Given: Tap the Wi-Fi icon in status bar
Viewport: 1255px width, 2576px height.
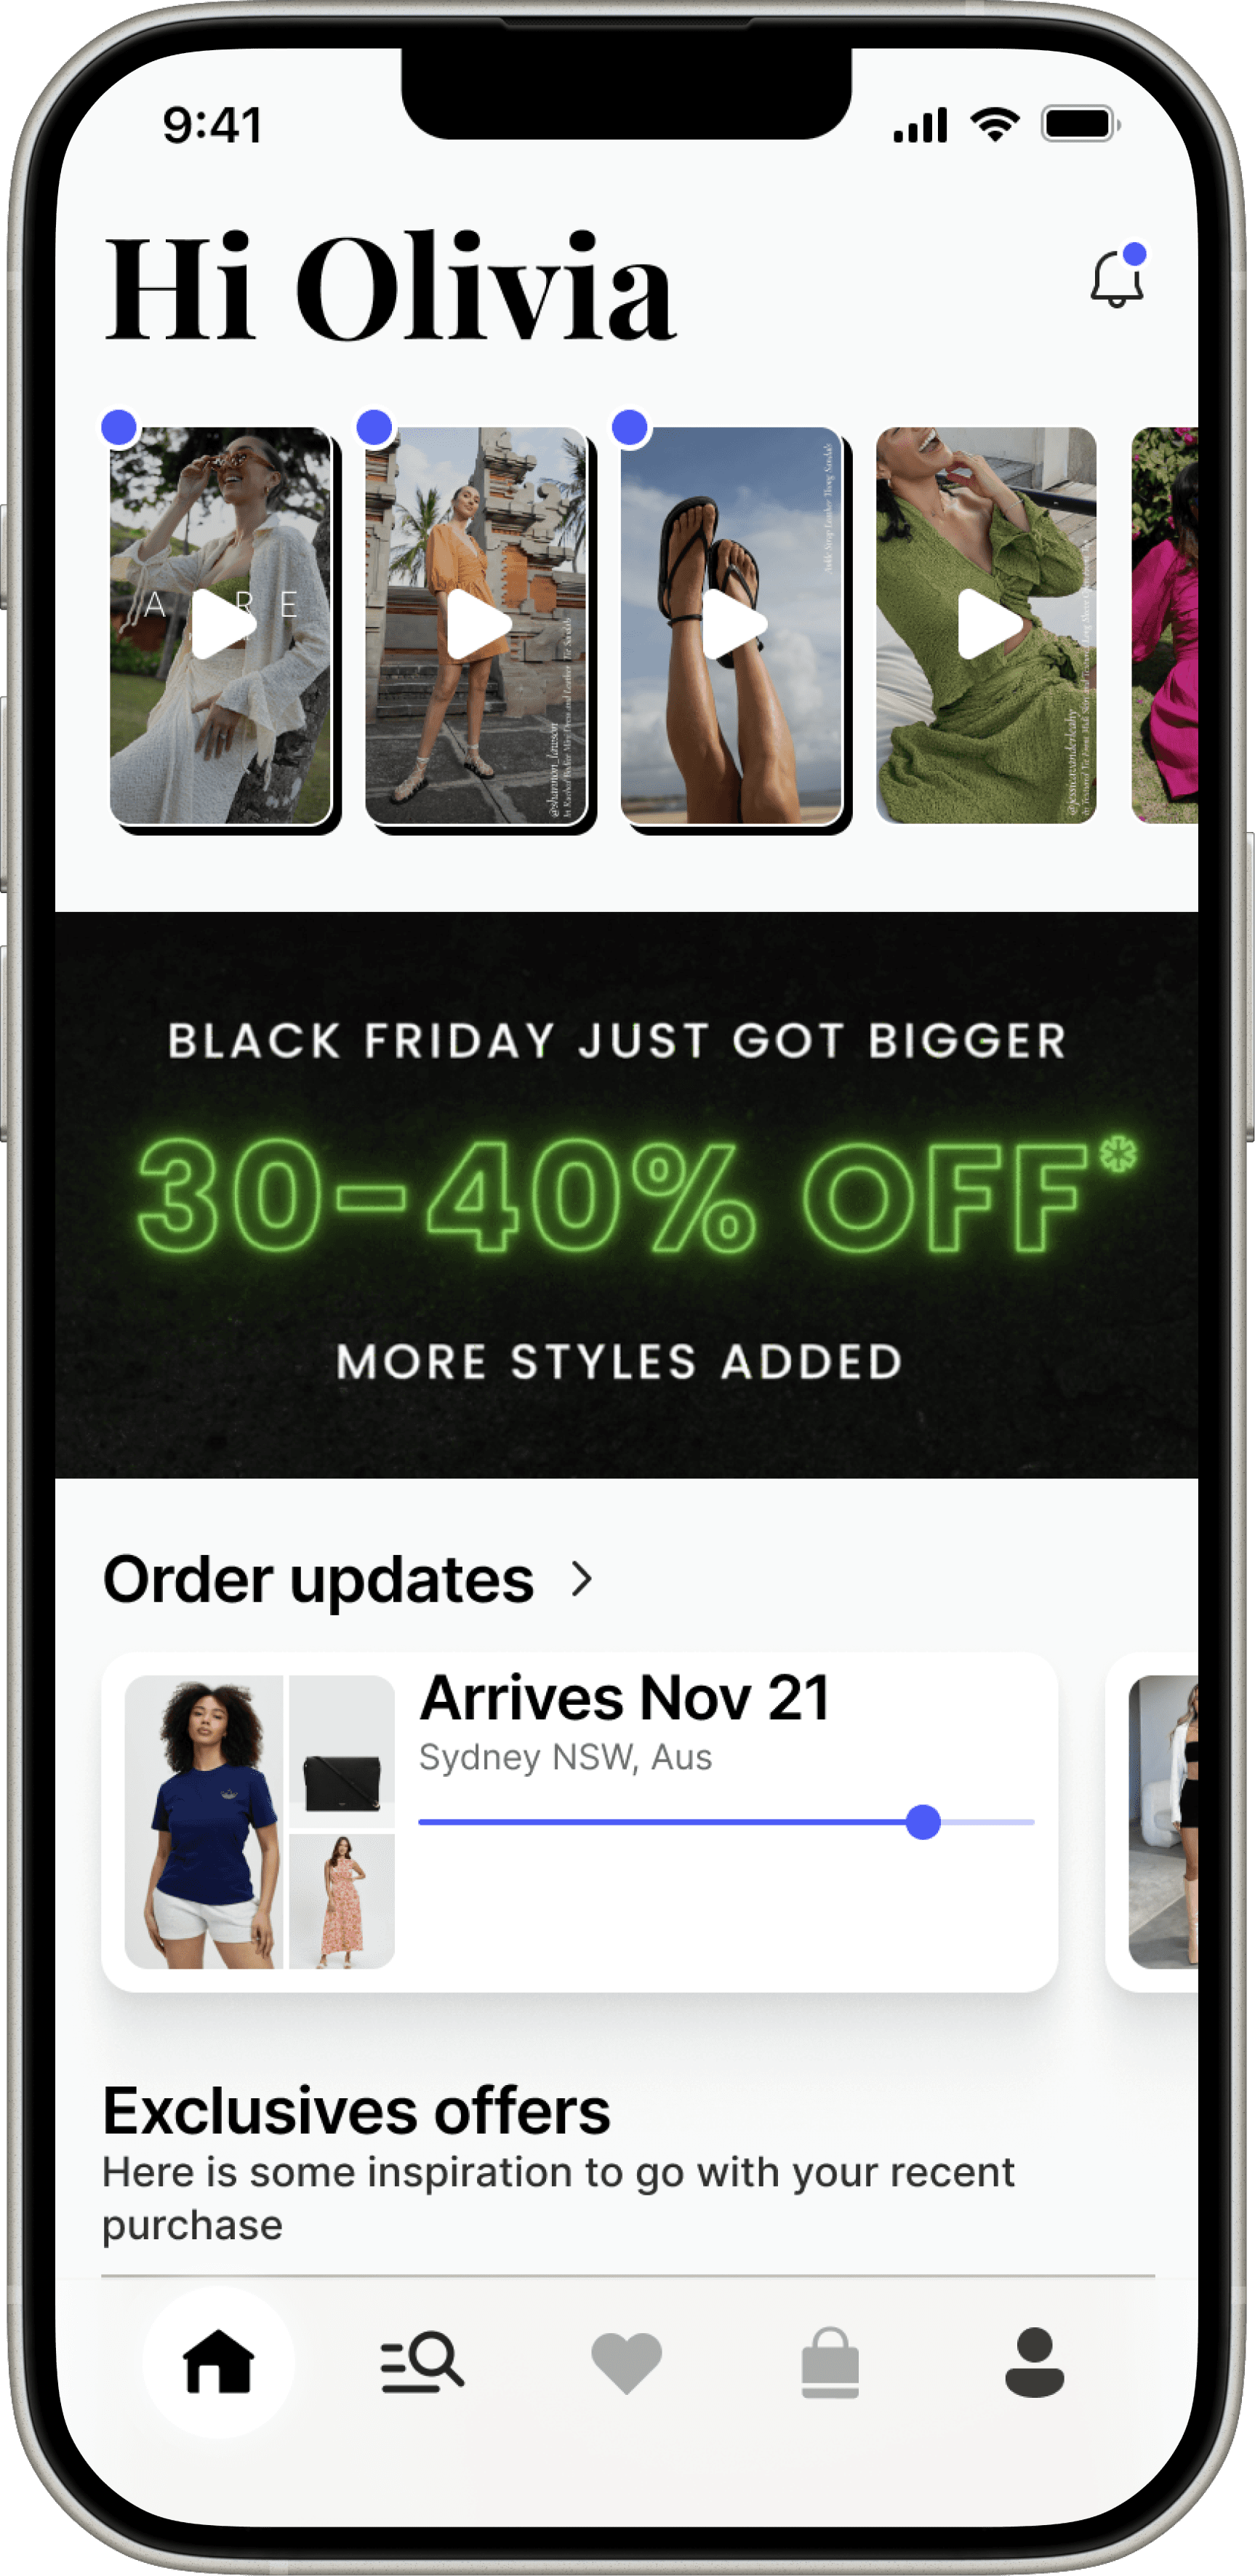Looking at the screenshot, I should [x=995, y=125].
